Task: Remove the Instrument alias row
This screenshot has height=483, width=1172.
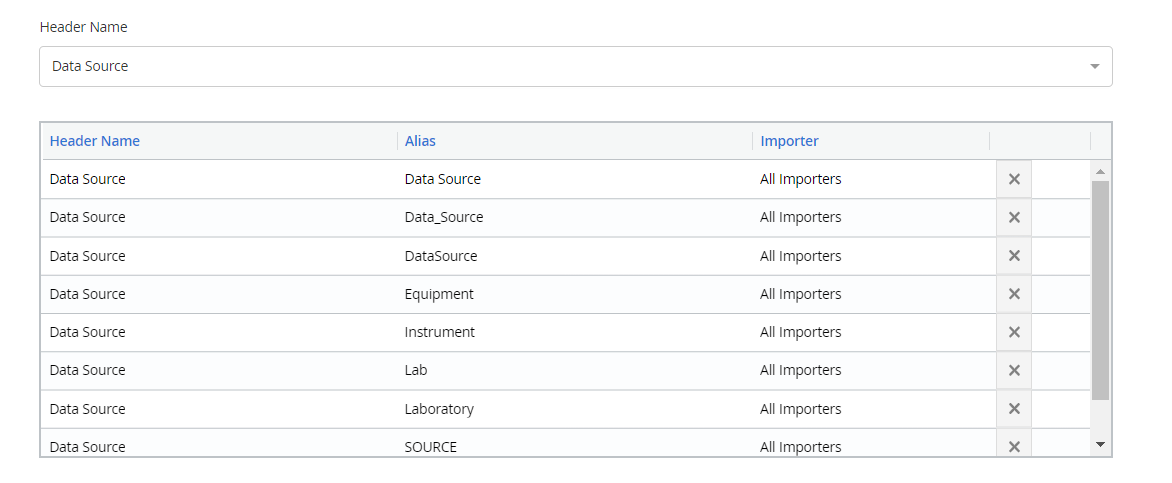Action: click(1014, 332)
